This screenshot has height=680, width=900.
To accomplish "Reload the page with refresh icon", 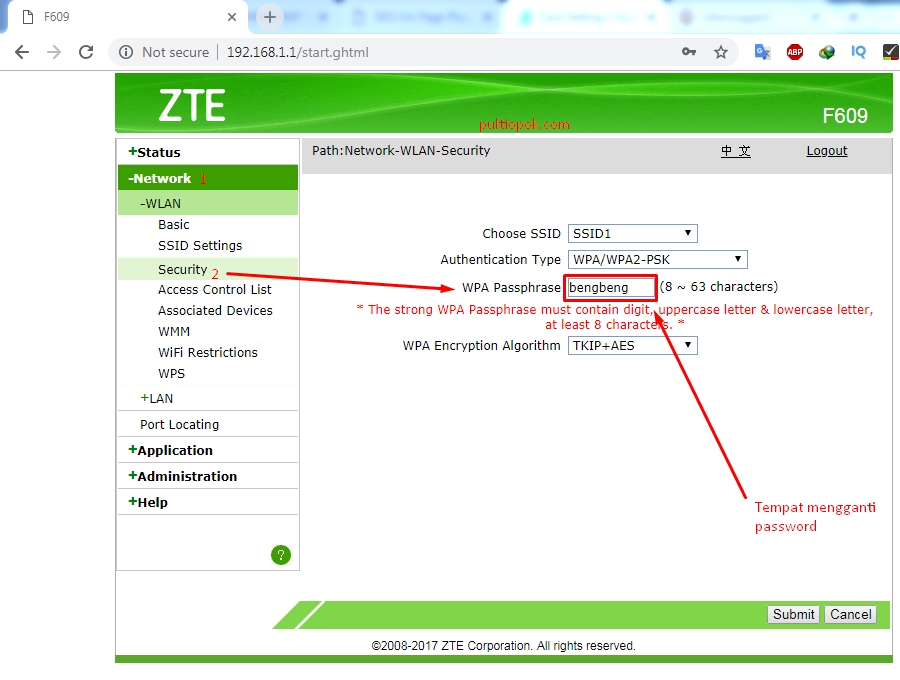I will click(x=86, y=52).
